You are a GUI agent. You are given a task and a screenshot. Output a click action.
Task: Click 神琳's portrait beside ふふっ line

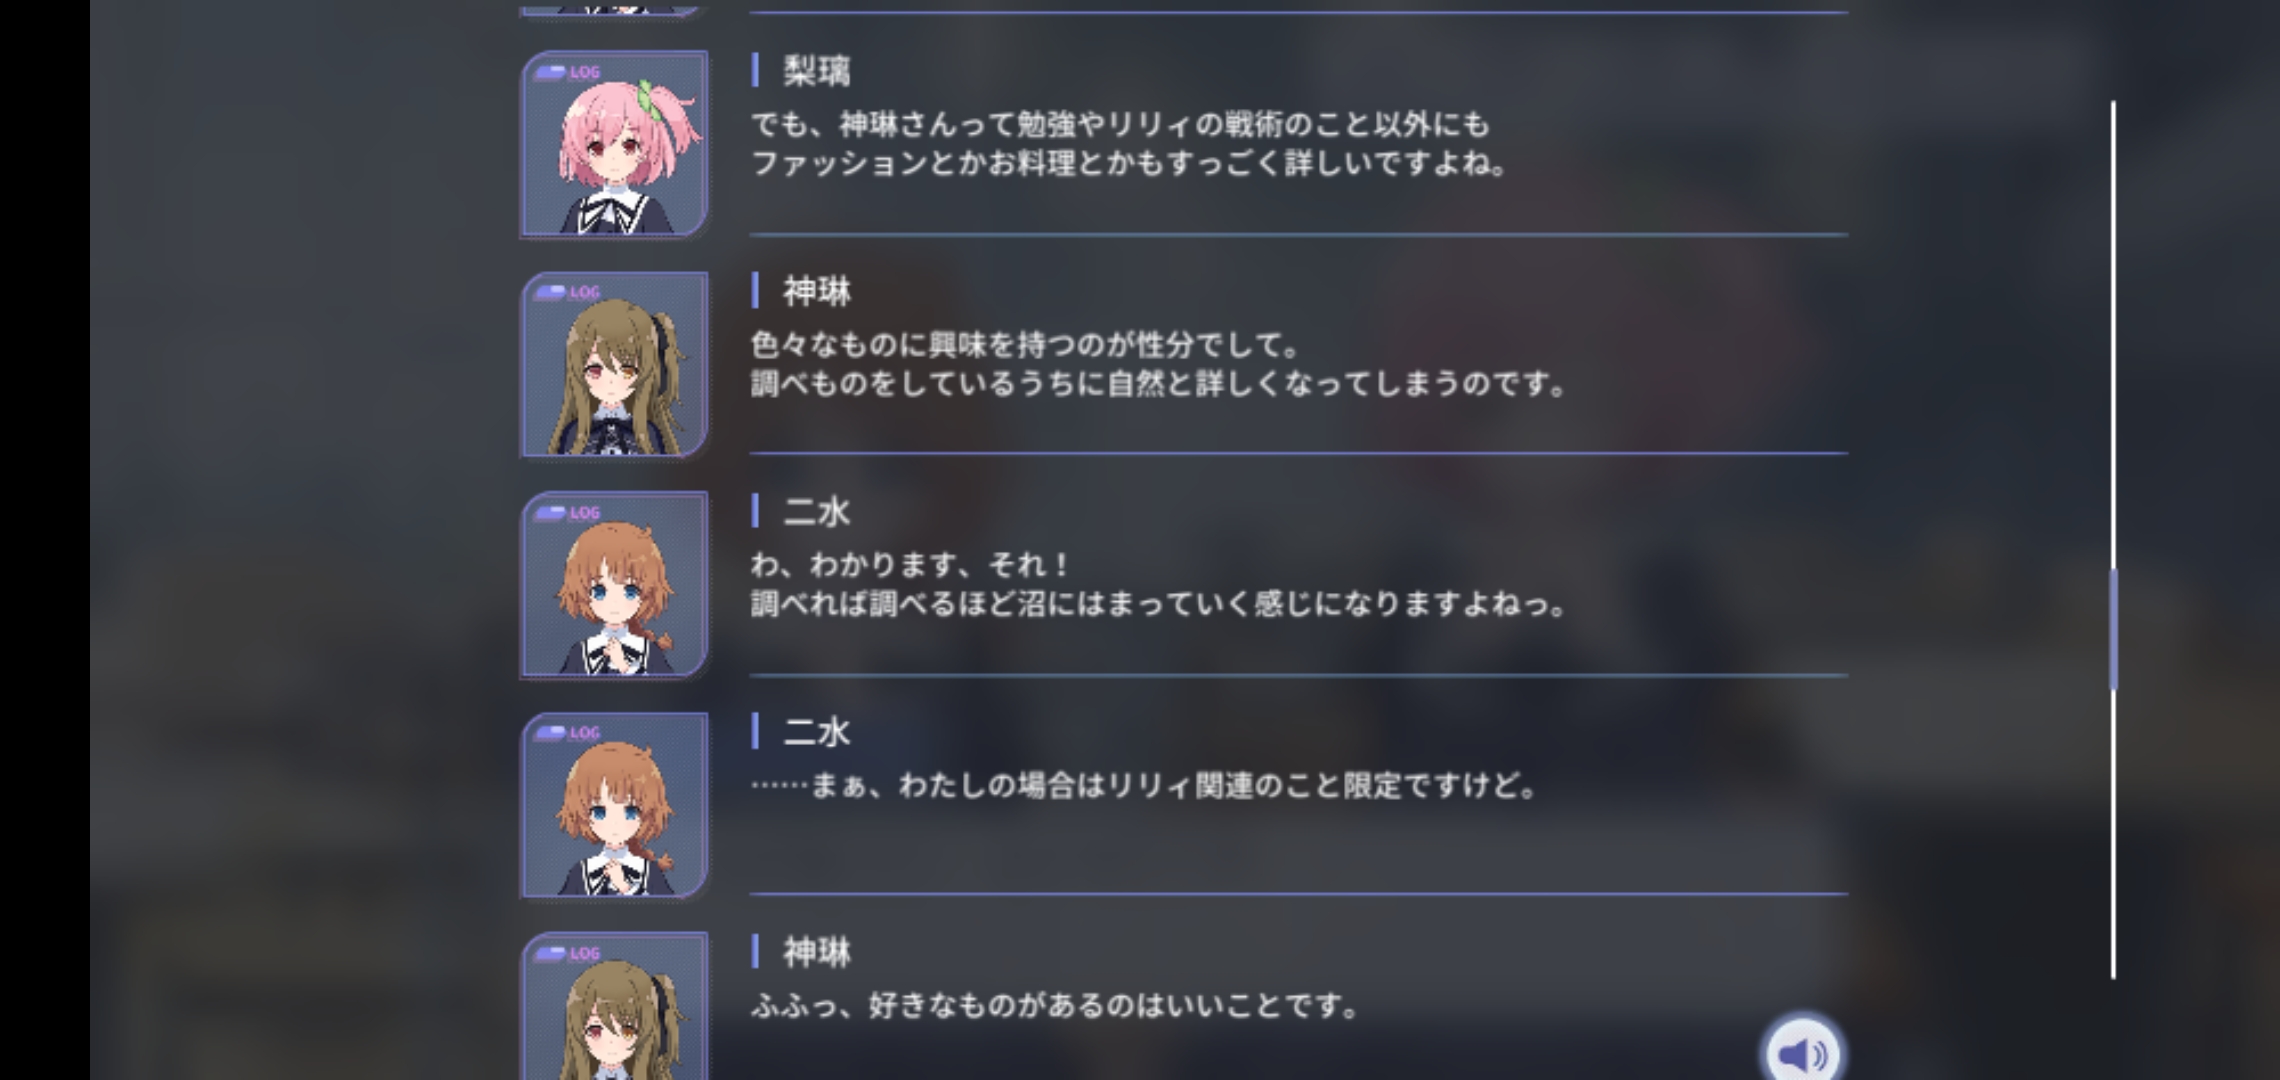click(614, 1006)
